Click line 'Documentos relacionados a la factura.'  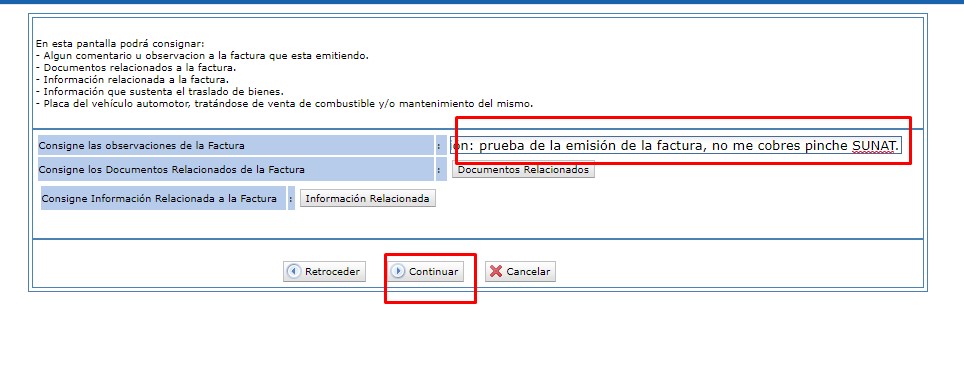coord(136,68)
